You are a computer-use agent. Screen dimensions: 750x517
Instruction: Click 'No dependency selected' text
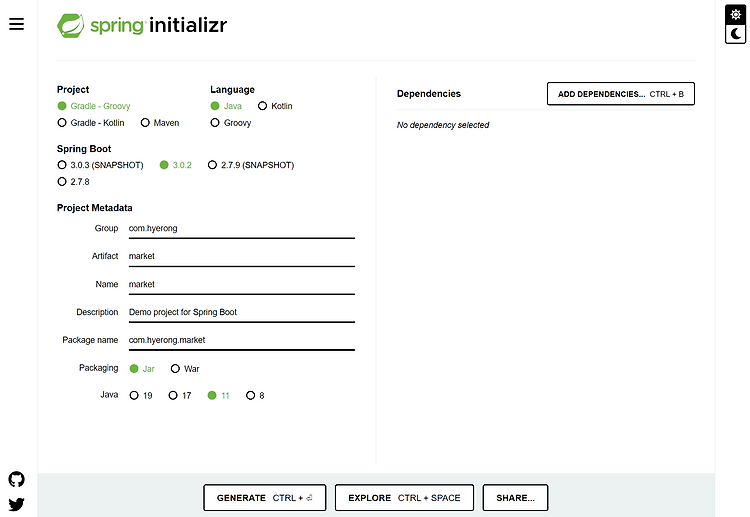[443, 125]
